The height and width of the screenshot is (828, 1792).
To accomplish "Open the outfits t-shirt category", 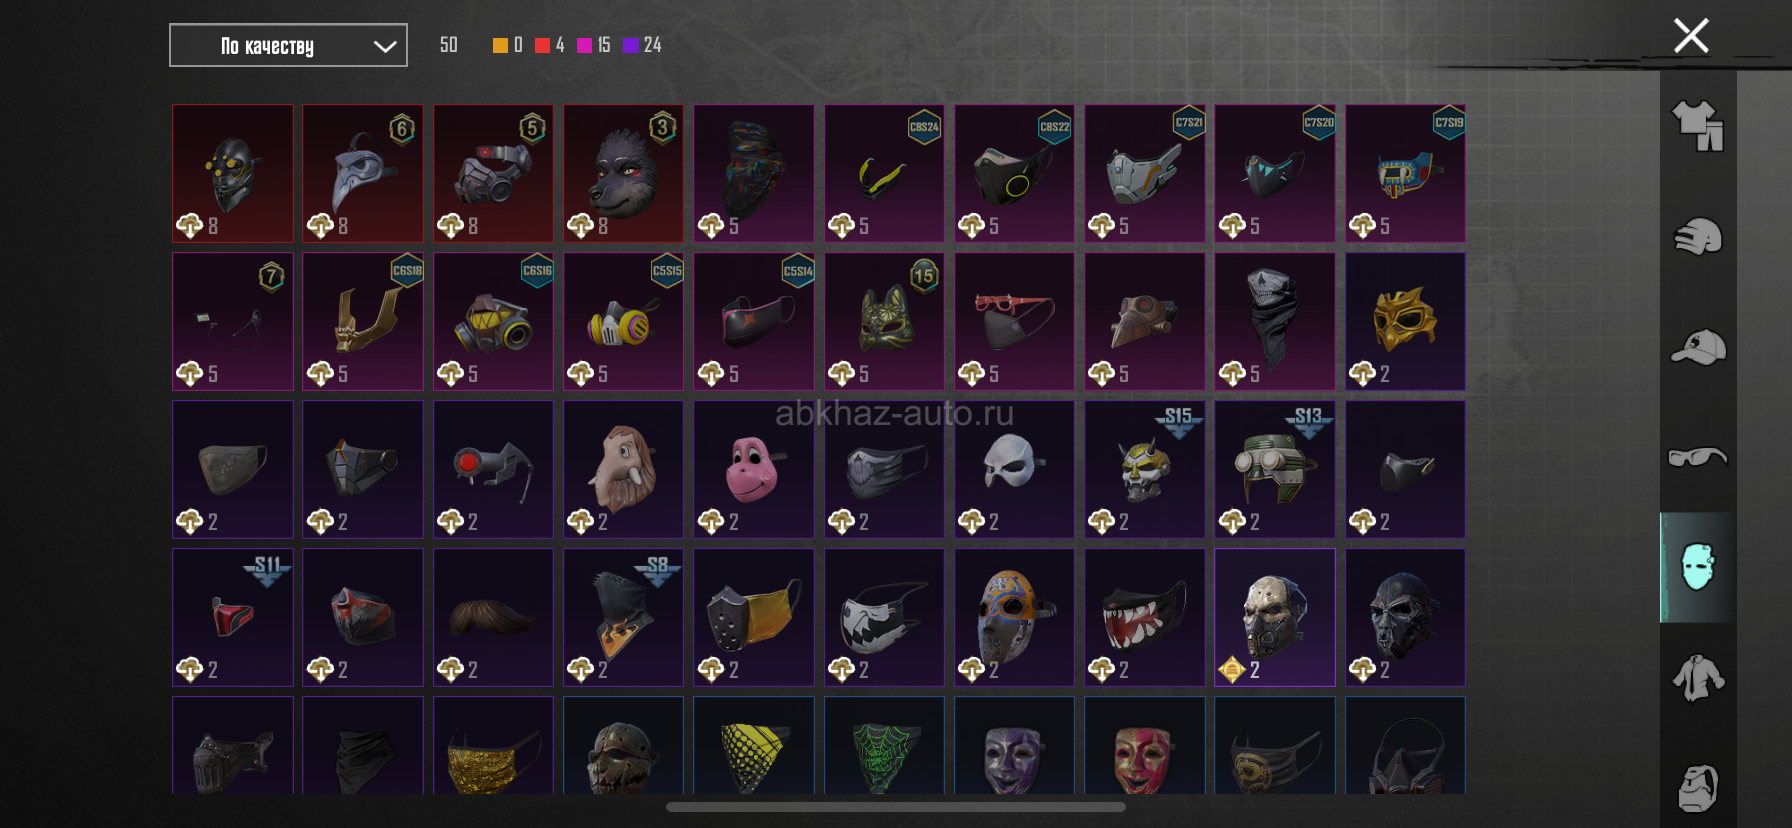I will 1698,126.
